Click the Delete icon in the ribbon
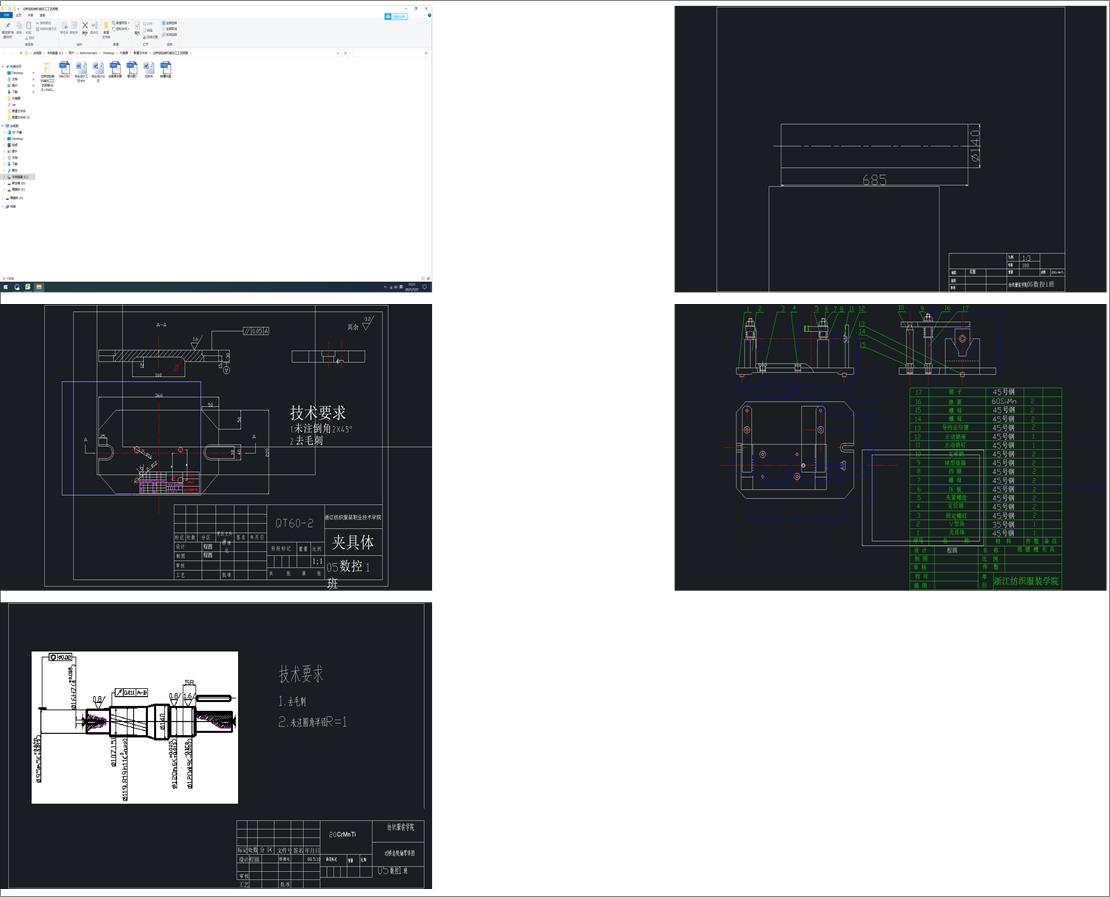The image size is (1110, 897). 85,27
